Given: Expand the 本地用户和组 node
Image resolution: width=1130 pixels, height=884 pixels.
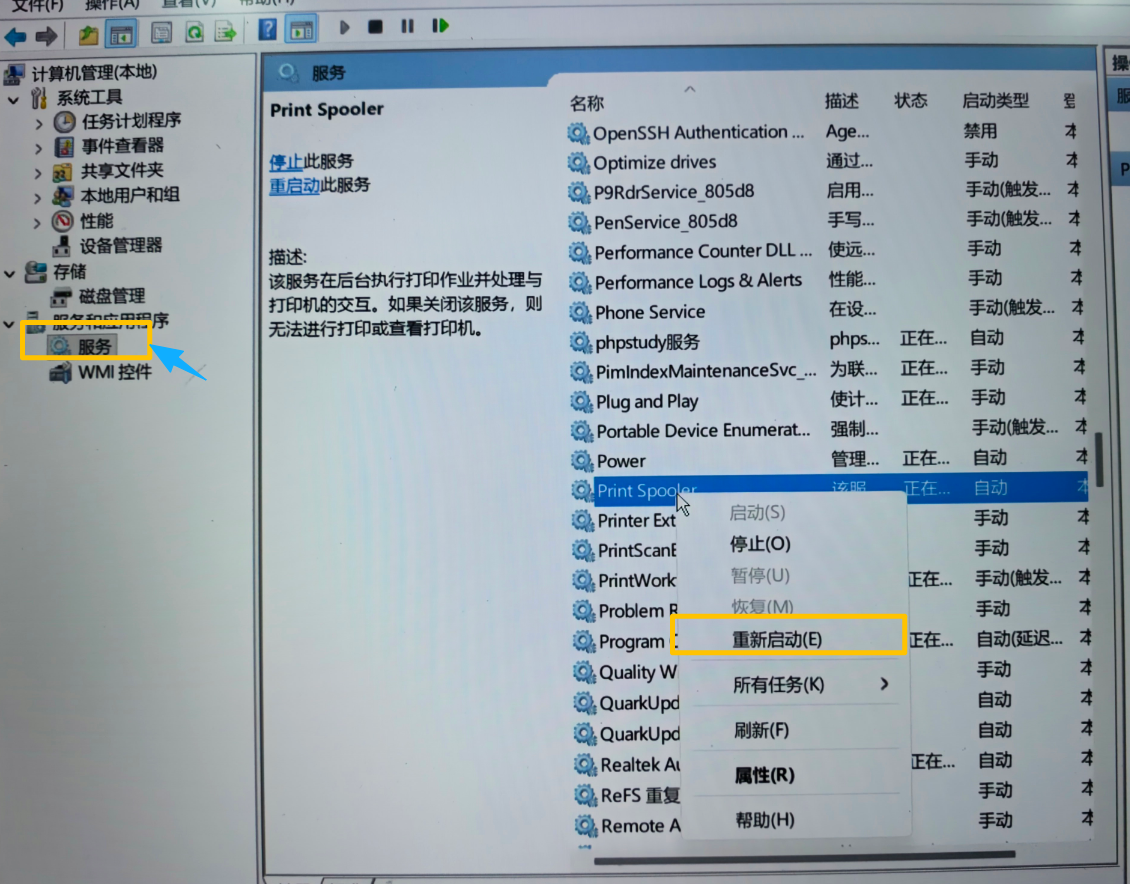Looking at the screenshot, I should click(x=38, y=198).
